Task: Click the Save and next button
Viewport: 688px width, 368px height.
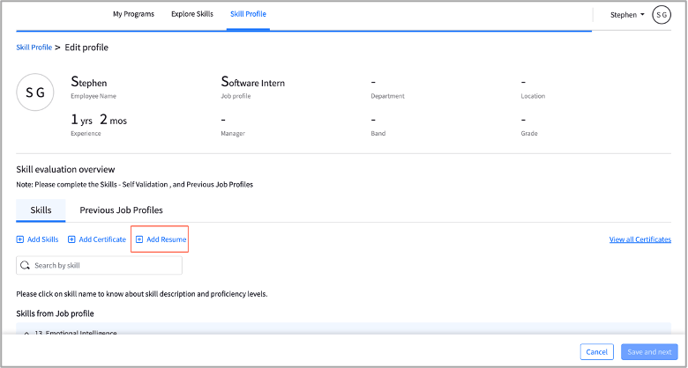Action: pos(649,352)
